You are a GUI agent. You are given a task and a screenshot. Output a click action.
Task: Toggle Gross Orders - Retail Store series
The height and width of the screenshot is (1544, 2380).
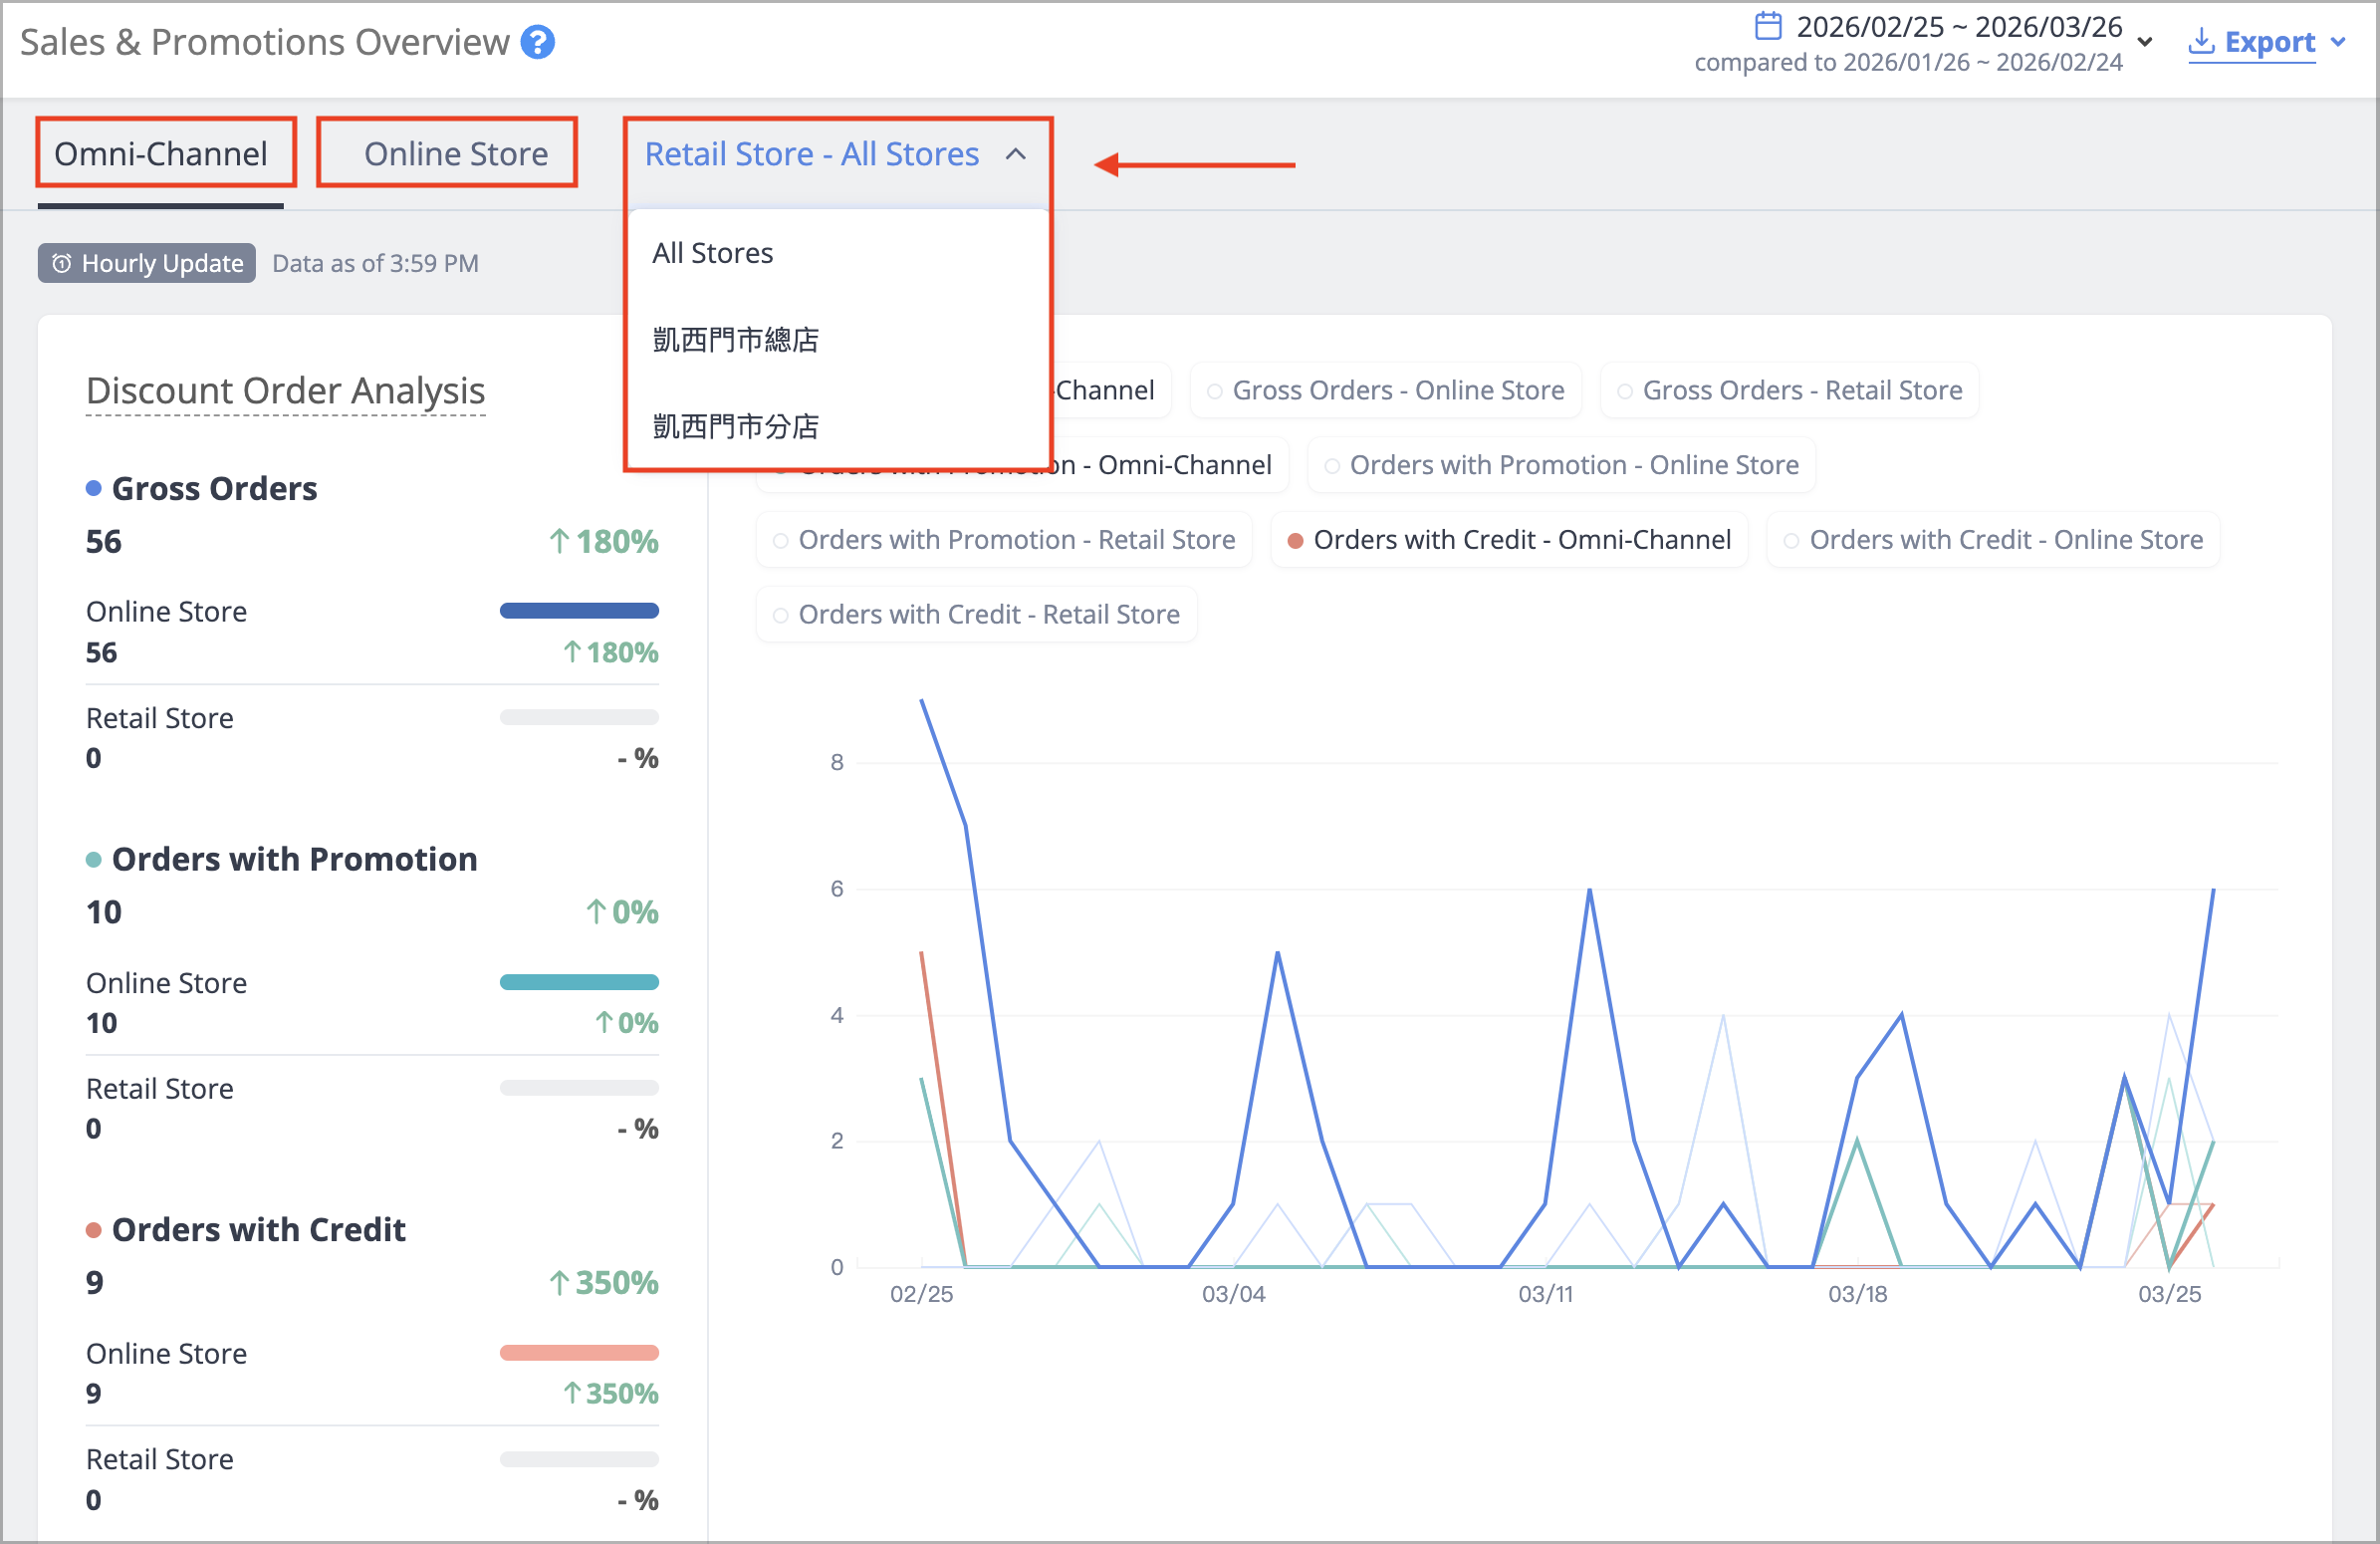[x=1790, y=390]
